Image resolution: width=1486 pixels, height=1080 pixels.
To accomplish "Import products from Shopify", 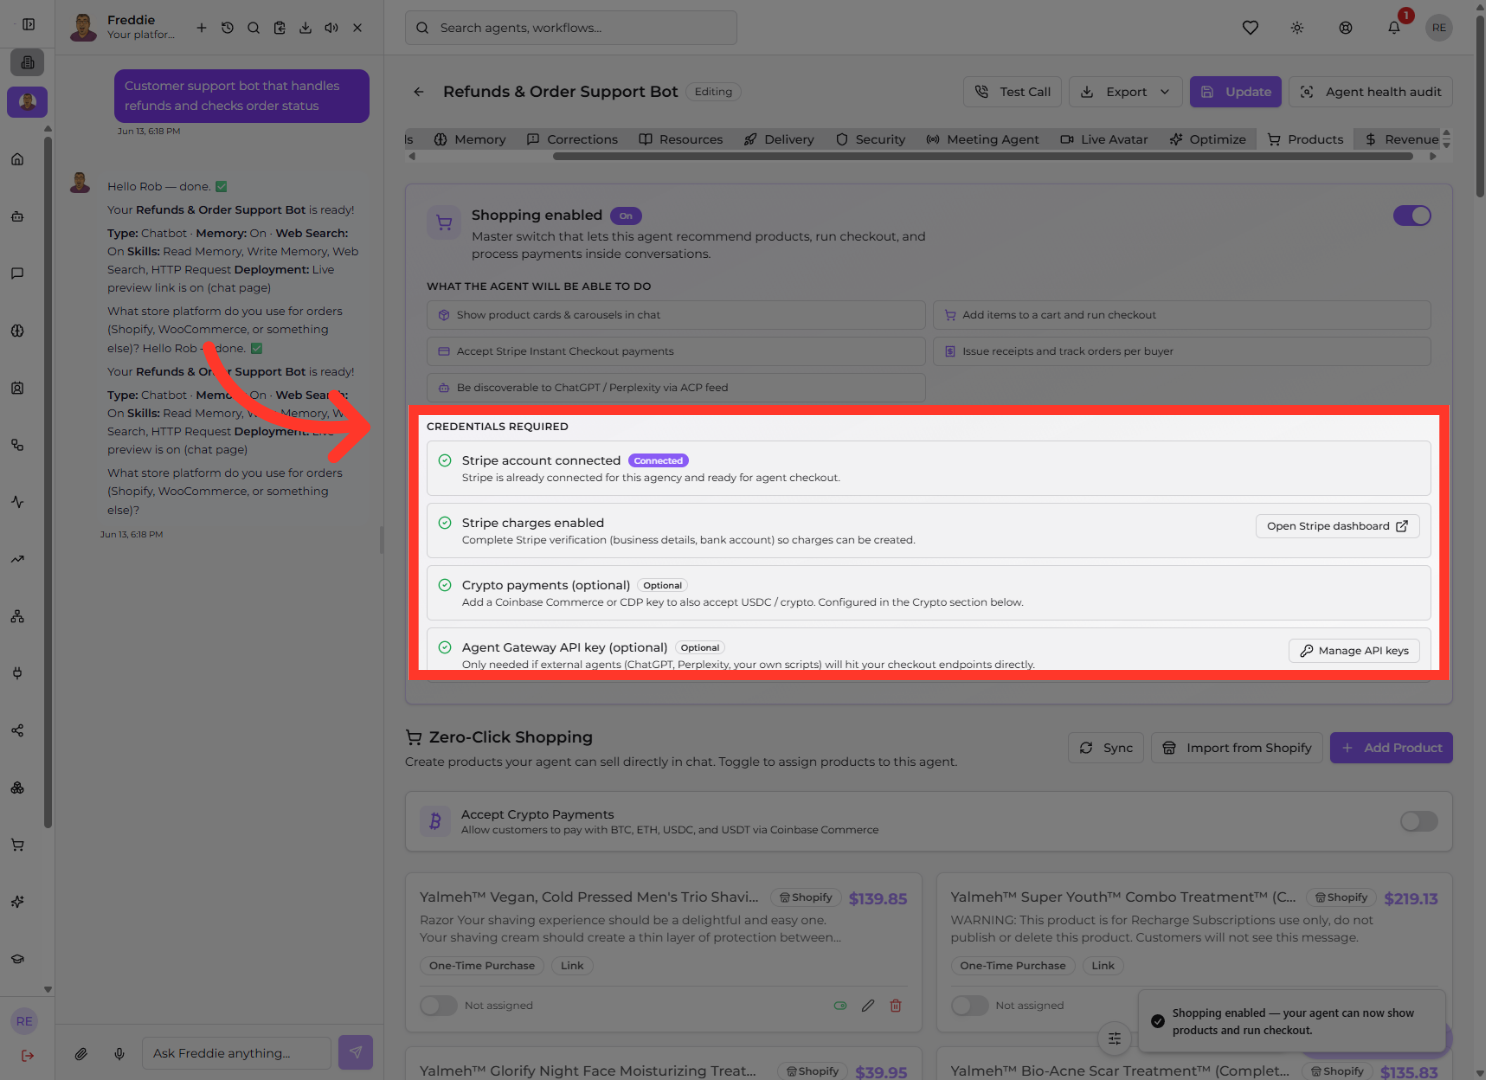I will 1237,748.
